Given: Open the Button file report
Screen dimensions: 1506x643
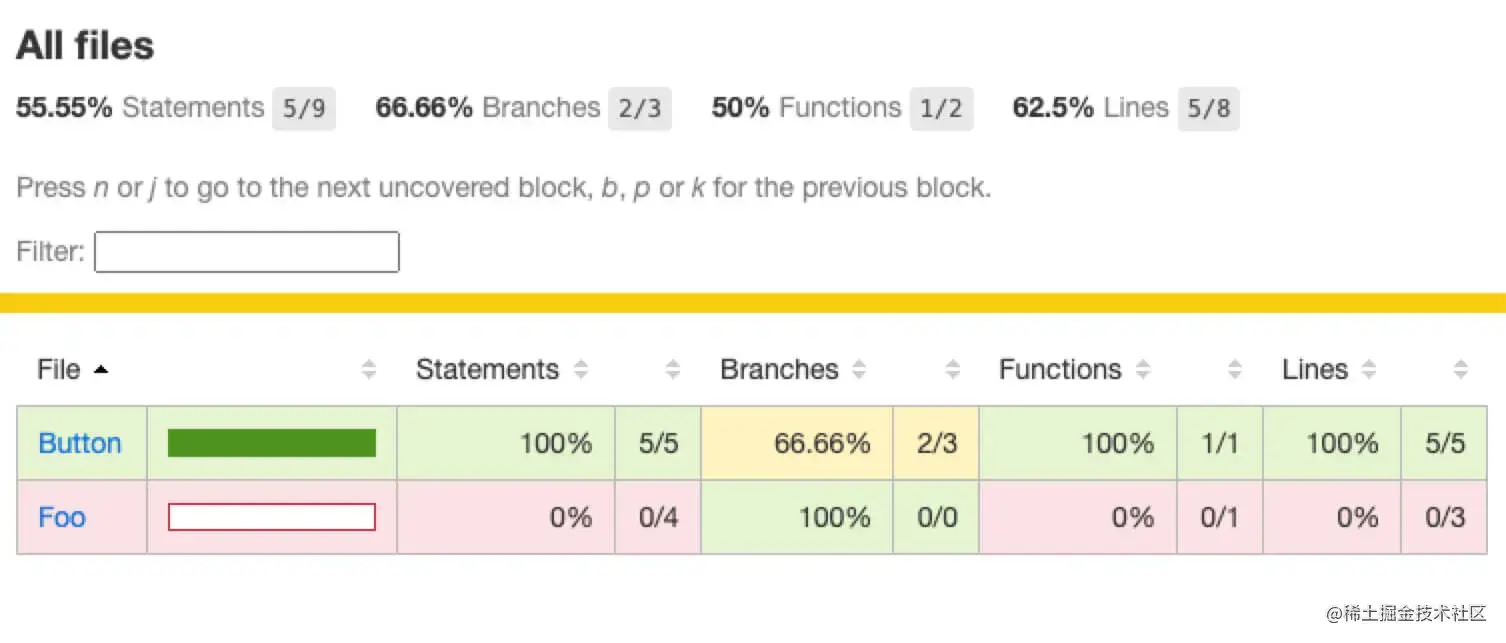Looking at the screenshot, I should click(x=80, y=443).
